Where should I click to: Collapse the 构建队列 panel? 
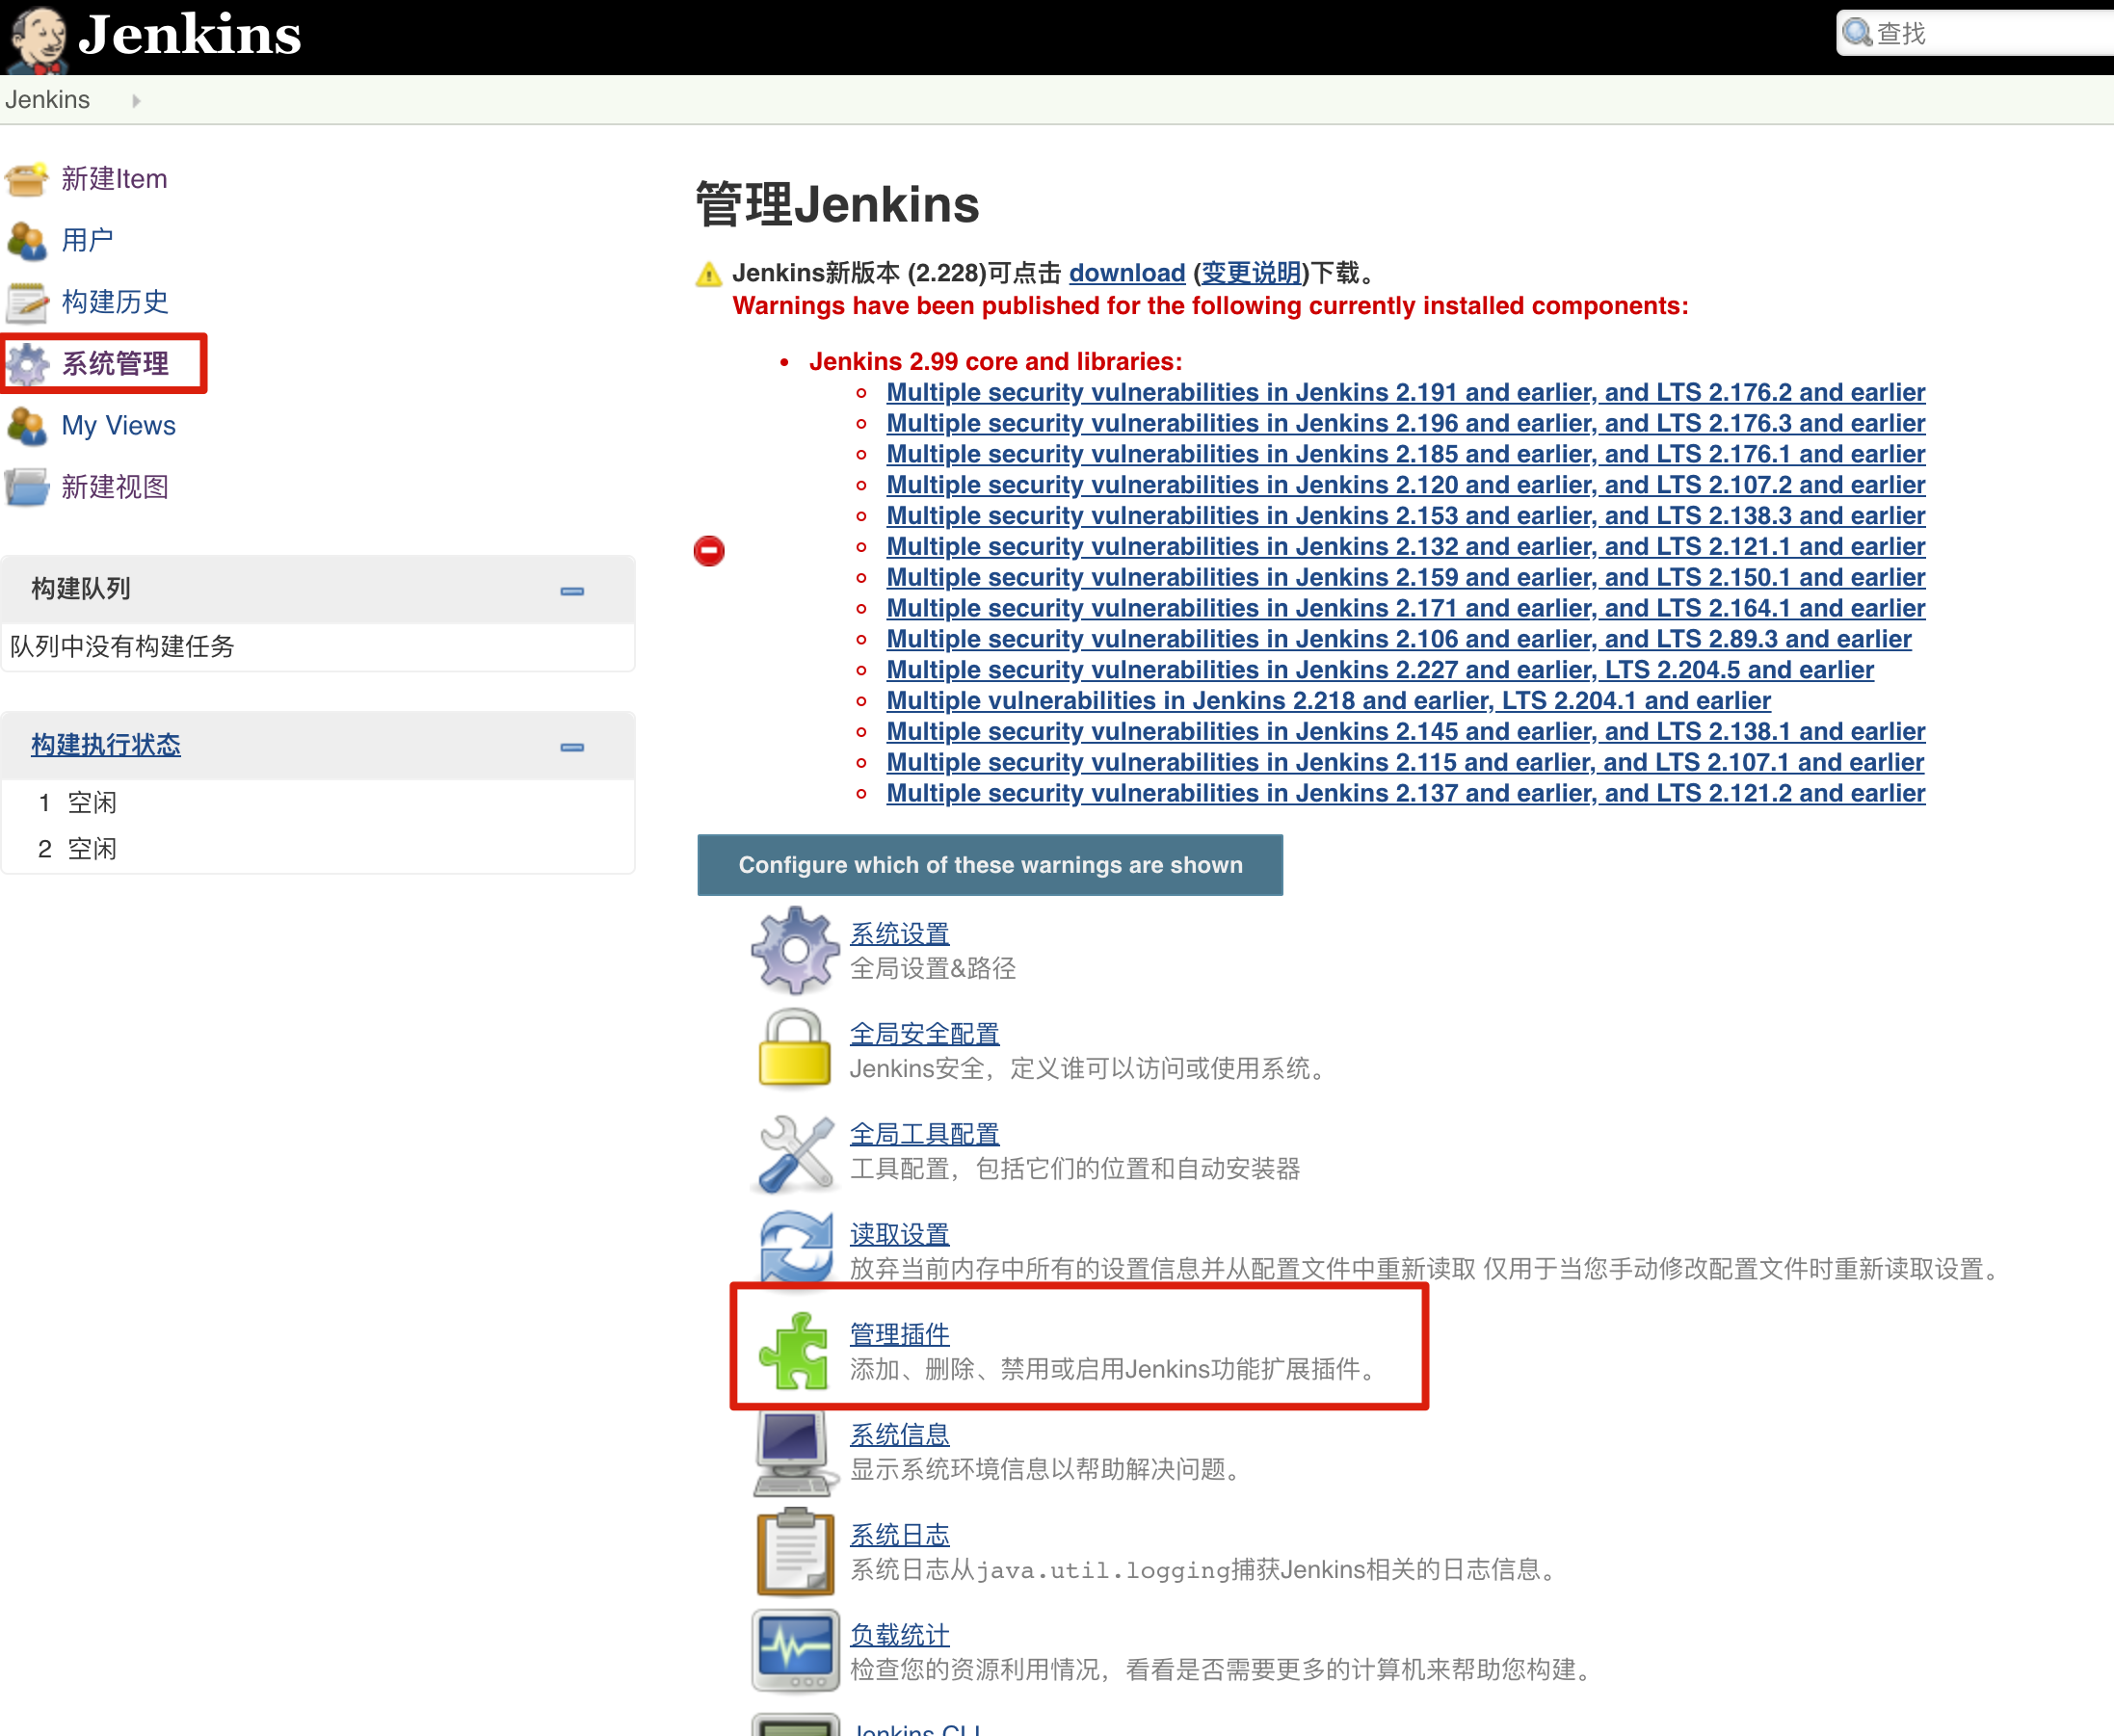pos(572,591)
